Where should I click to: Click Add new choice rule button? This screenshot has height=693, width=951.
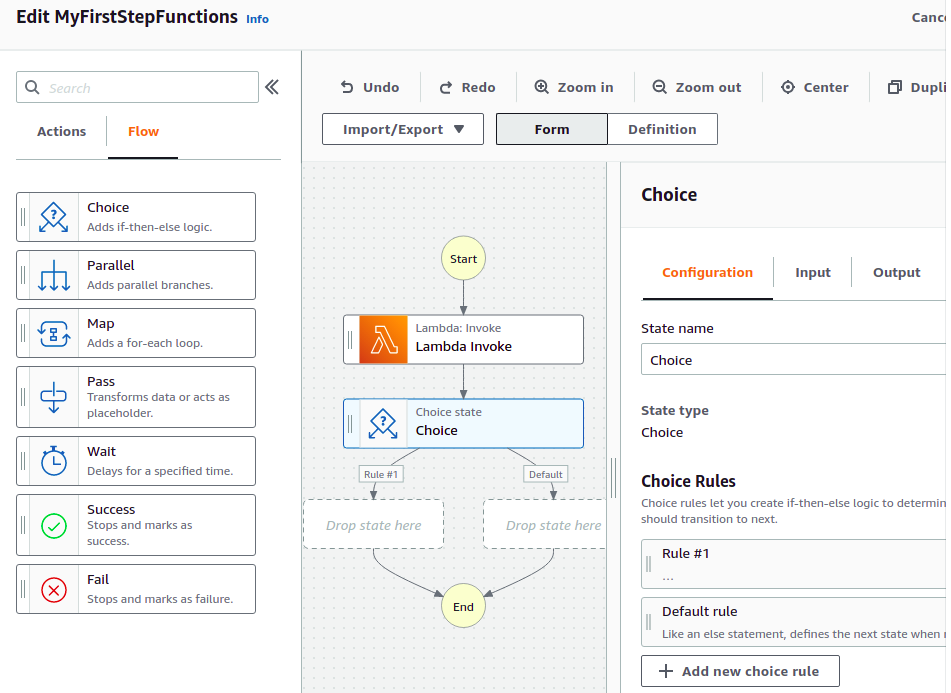740,671
